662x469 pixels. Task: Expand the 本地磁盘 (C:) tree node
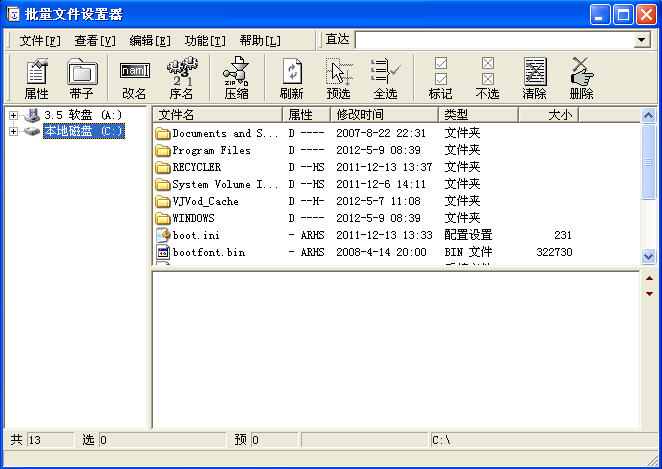14,131
